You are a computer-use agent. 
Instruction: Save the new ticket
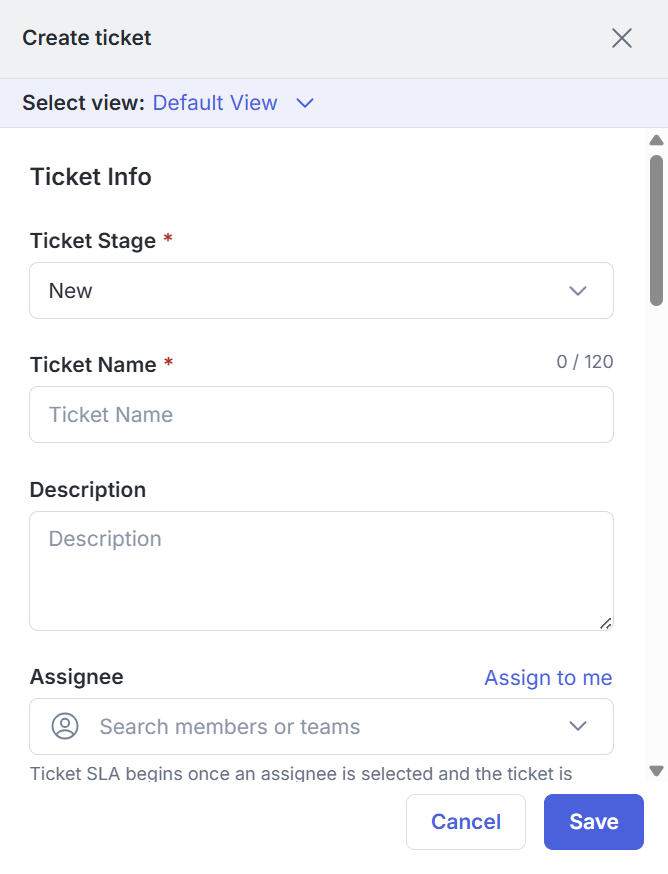pyautogui.click(x=593, y=822)
